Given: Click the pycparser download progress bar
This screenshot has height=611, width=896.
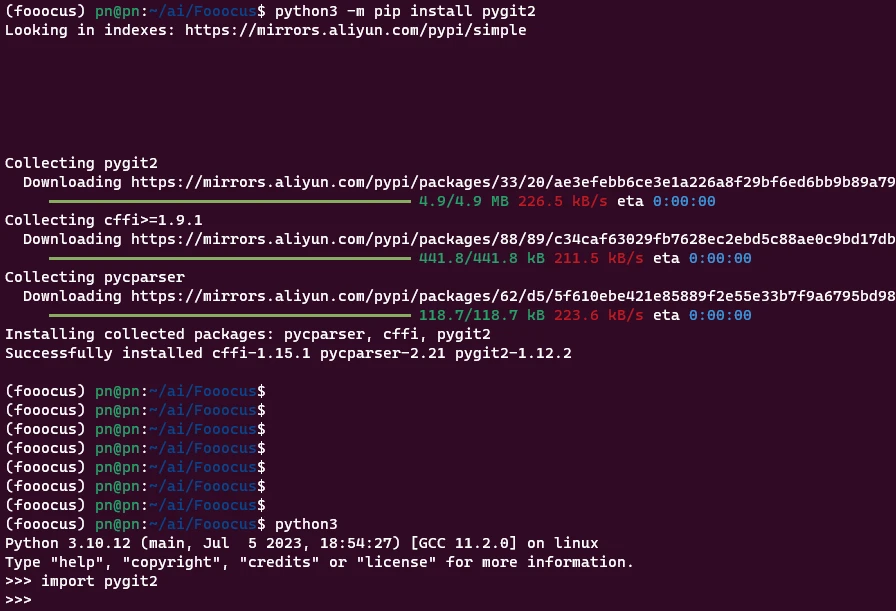Looking at the screenshot, I should 230,316.
